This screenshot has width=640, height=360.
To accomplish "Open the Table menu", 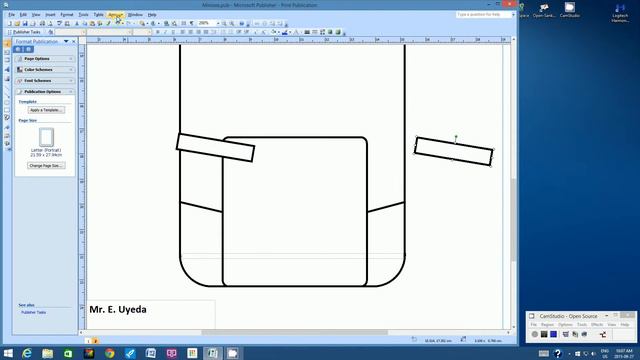I will point(98,15).
